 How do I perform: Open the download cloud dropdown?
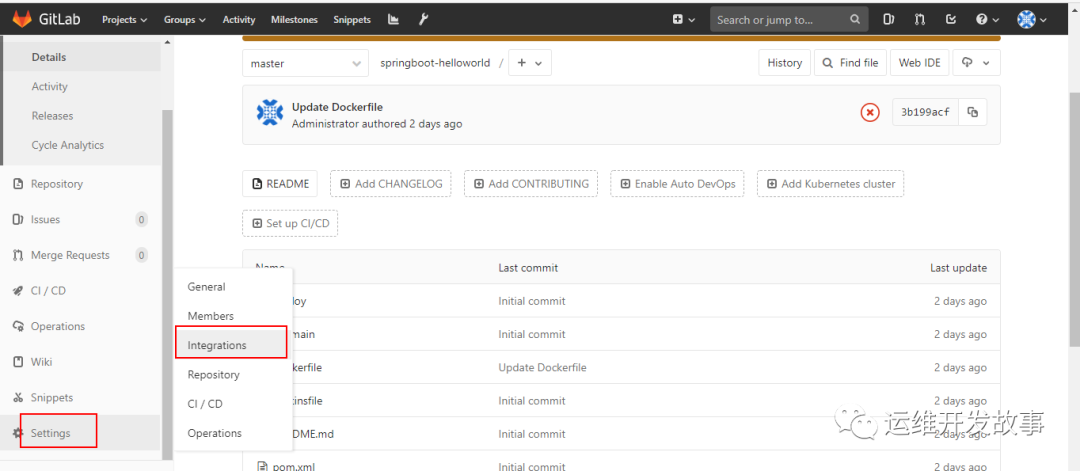pos(977,63)
